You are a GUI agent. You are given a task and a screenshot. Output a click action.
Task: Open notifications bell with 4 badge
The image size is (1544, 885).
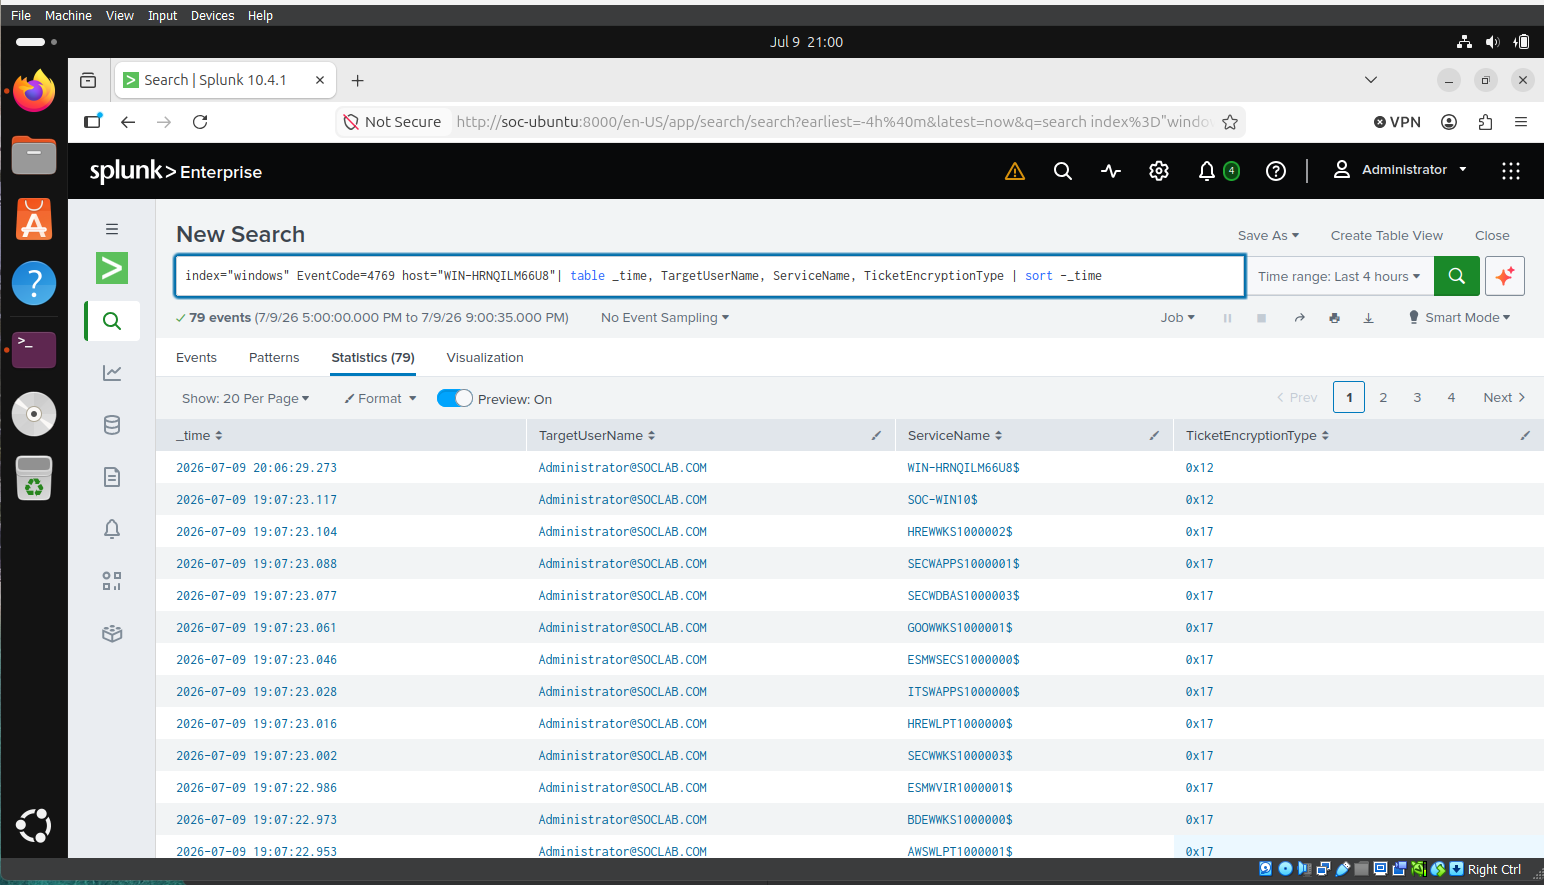pyautogui.click(x=1217, y=171)
